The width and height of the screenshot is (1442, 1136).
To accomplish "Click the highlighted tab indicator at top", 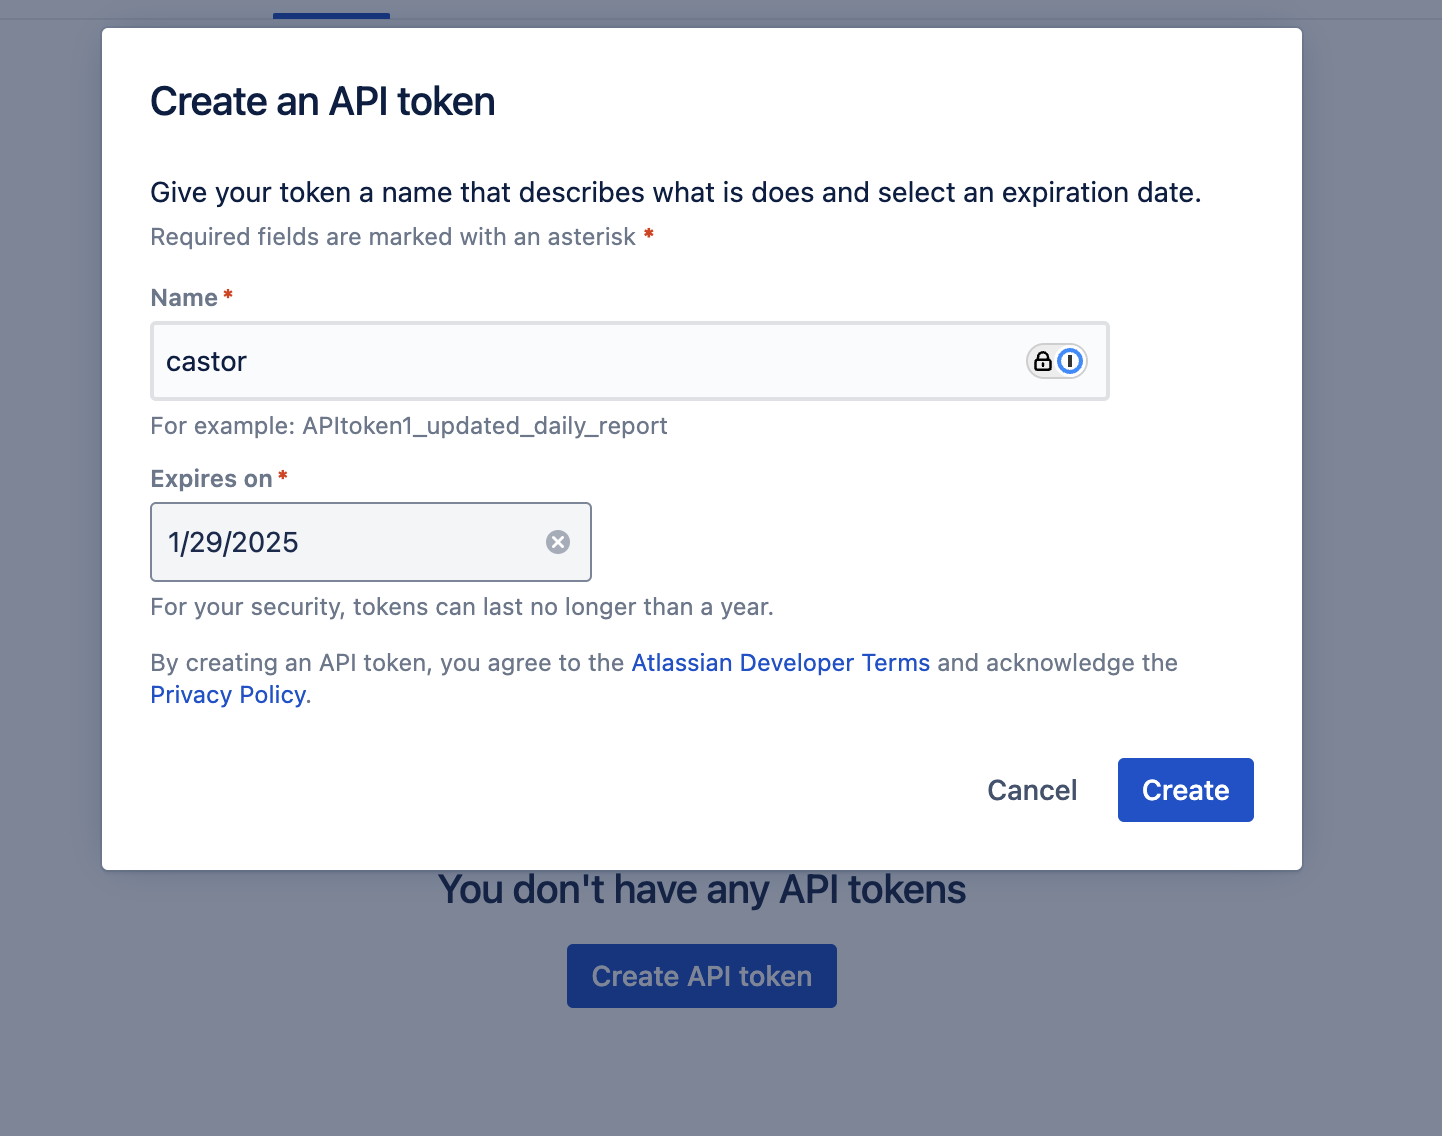I will click(x=331, y=16).
